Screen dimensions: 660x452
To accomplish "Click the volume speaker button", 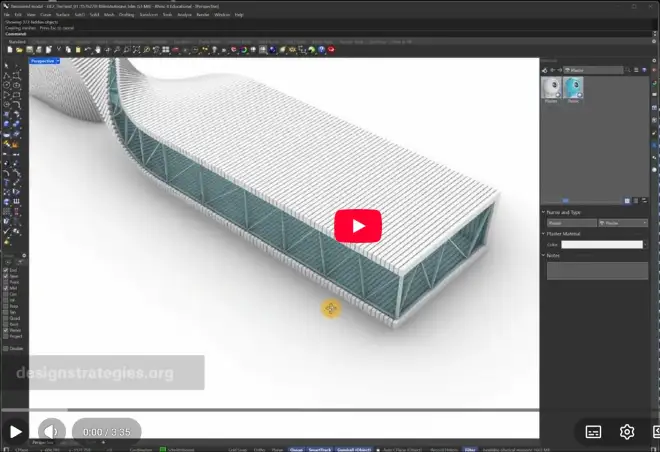I will pyautogui.click(x=51, y=432).
